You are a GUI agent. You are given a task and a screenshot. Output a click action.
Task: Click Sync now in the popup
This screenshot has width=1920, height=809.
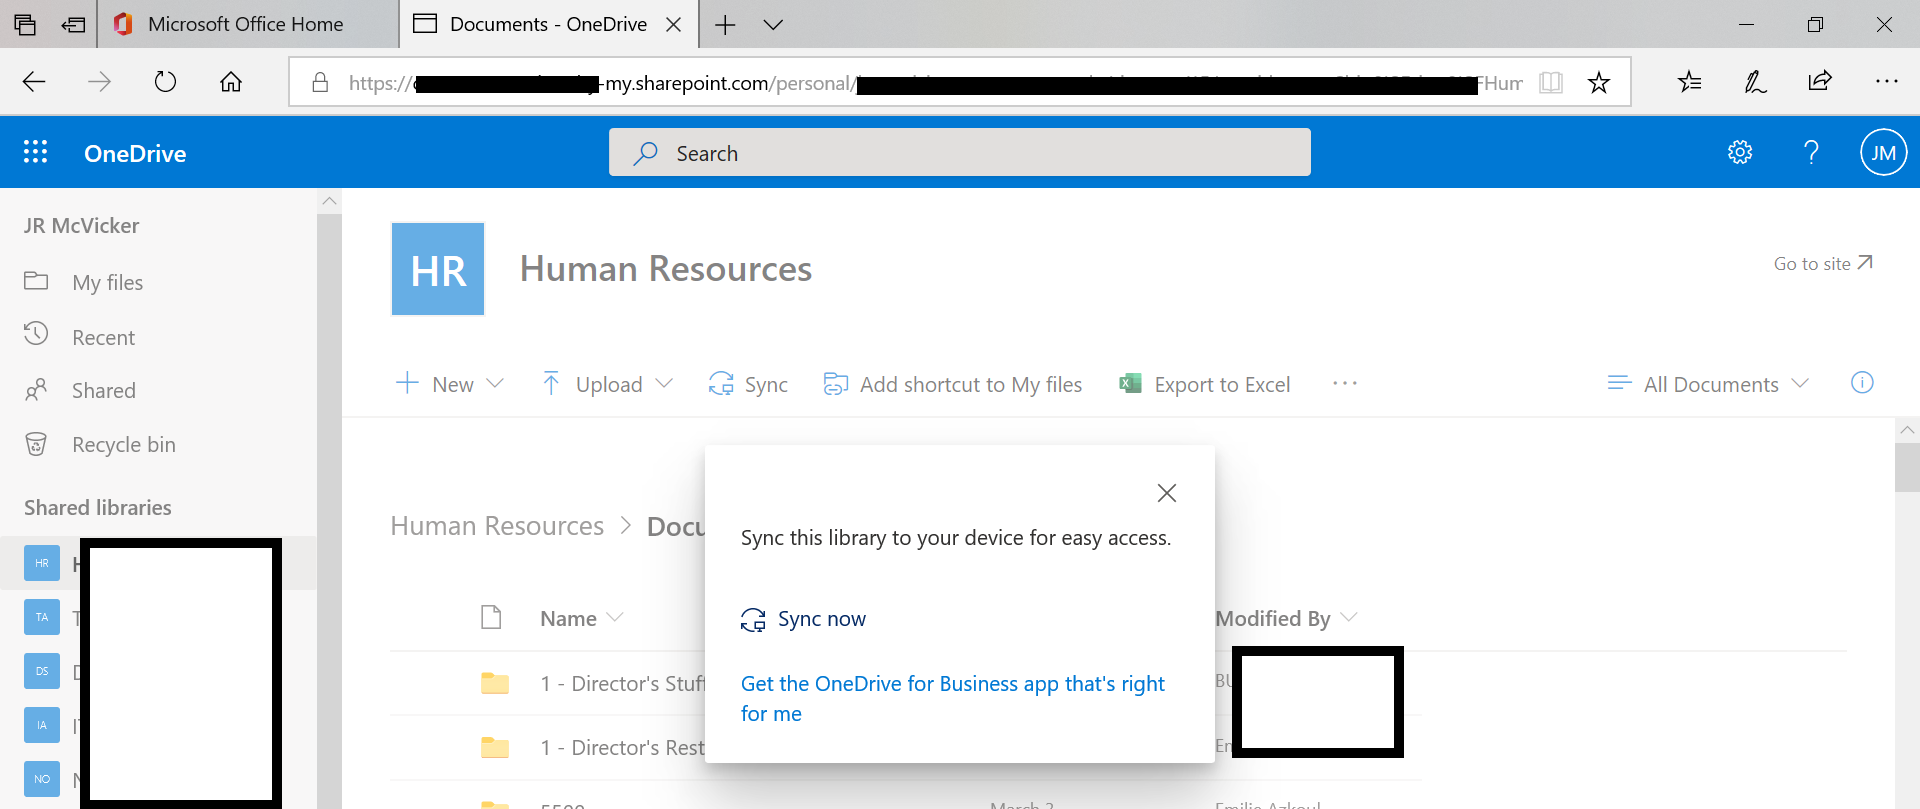pyautogui.click(x=803, y=619)
